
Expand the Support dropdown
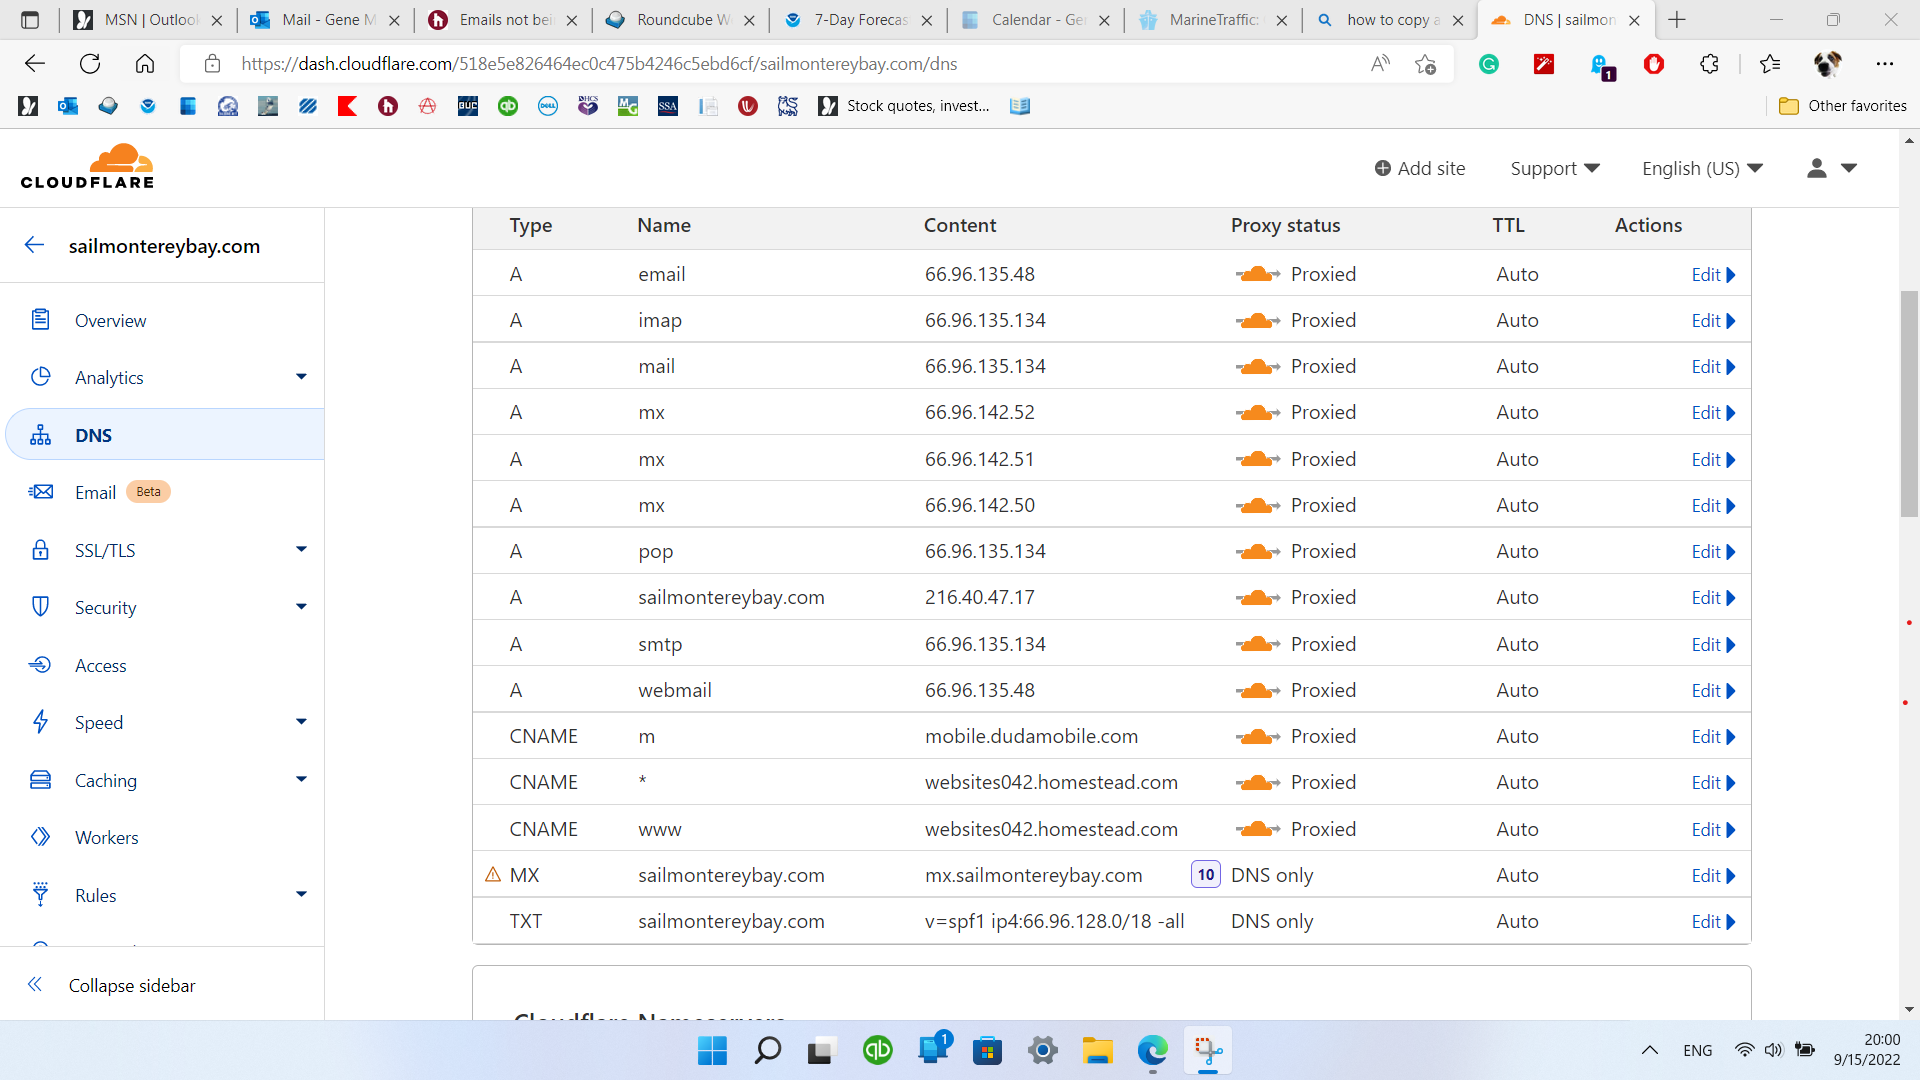pos(1553,168)
